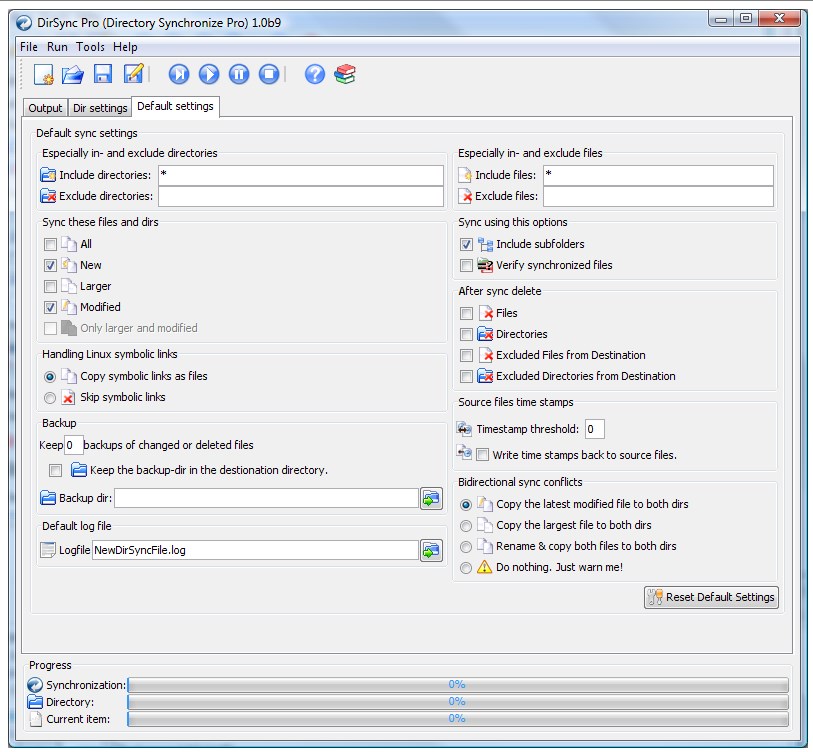Image resolution: width=813 pixels, height=752 pixels.
Task: Enable Verify synchronized files
Action: tap(466, 266)
